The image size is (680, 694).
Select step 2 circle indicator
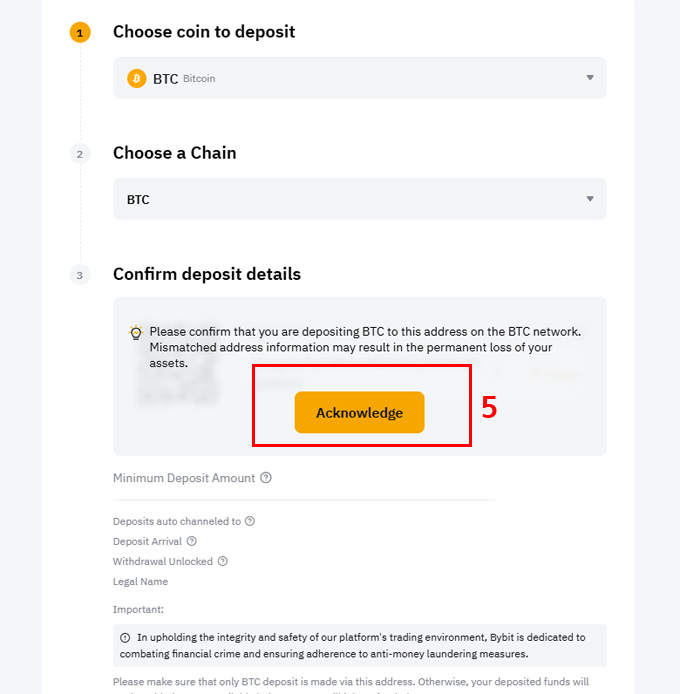[80, 154]
